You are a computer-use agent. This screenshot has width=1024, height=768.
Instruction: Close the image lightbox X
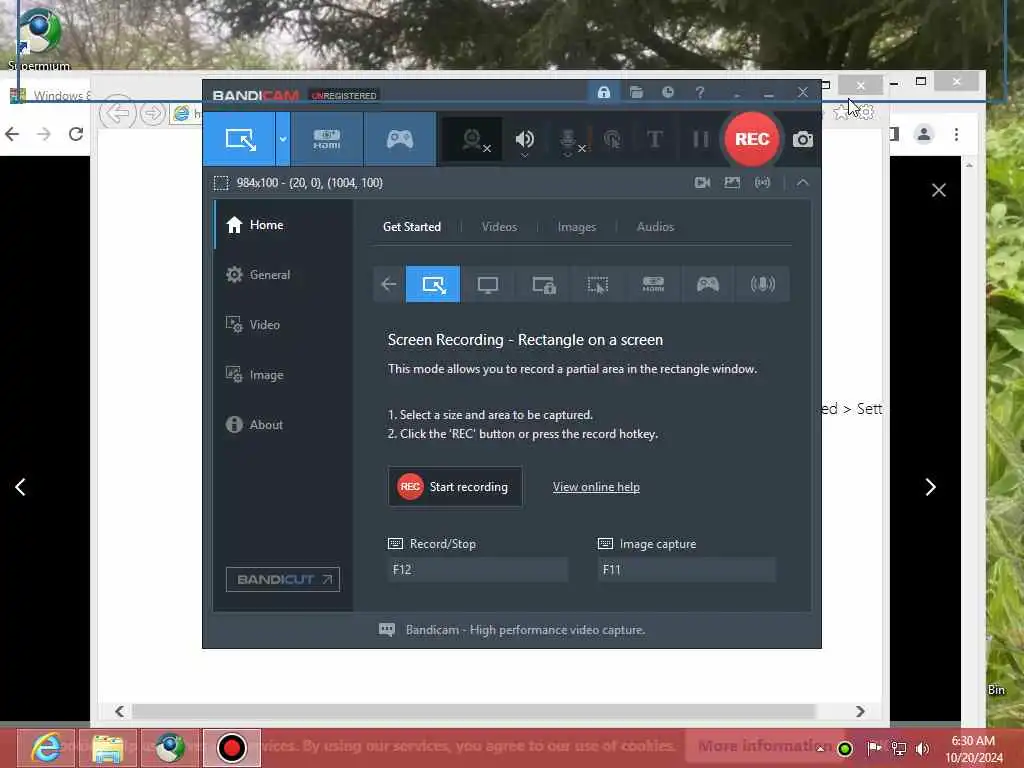(938, 190)
